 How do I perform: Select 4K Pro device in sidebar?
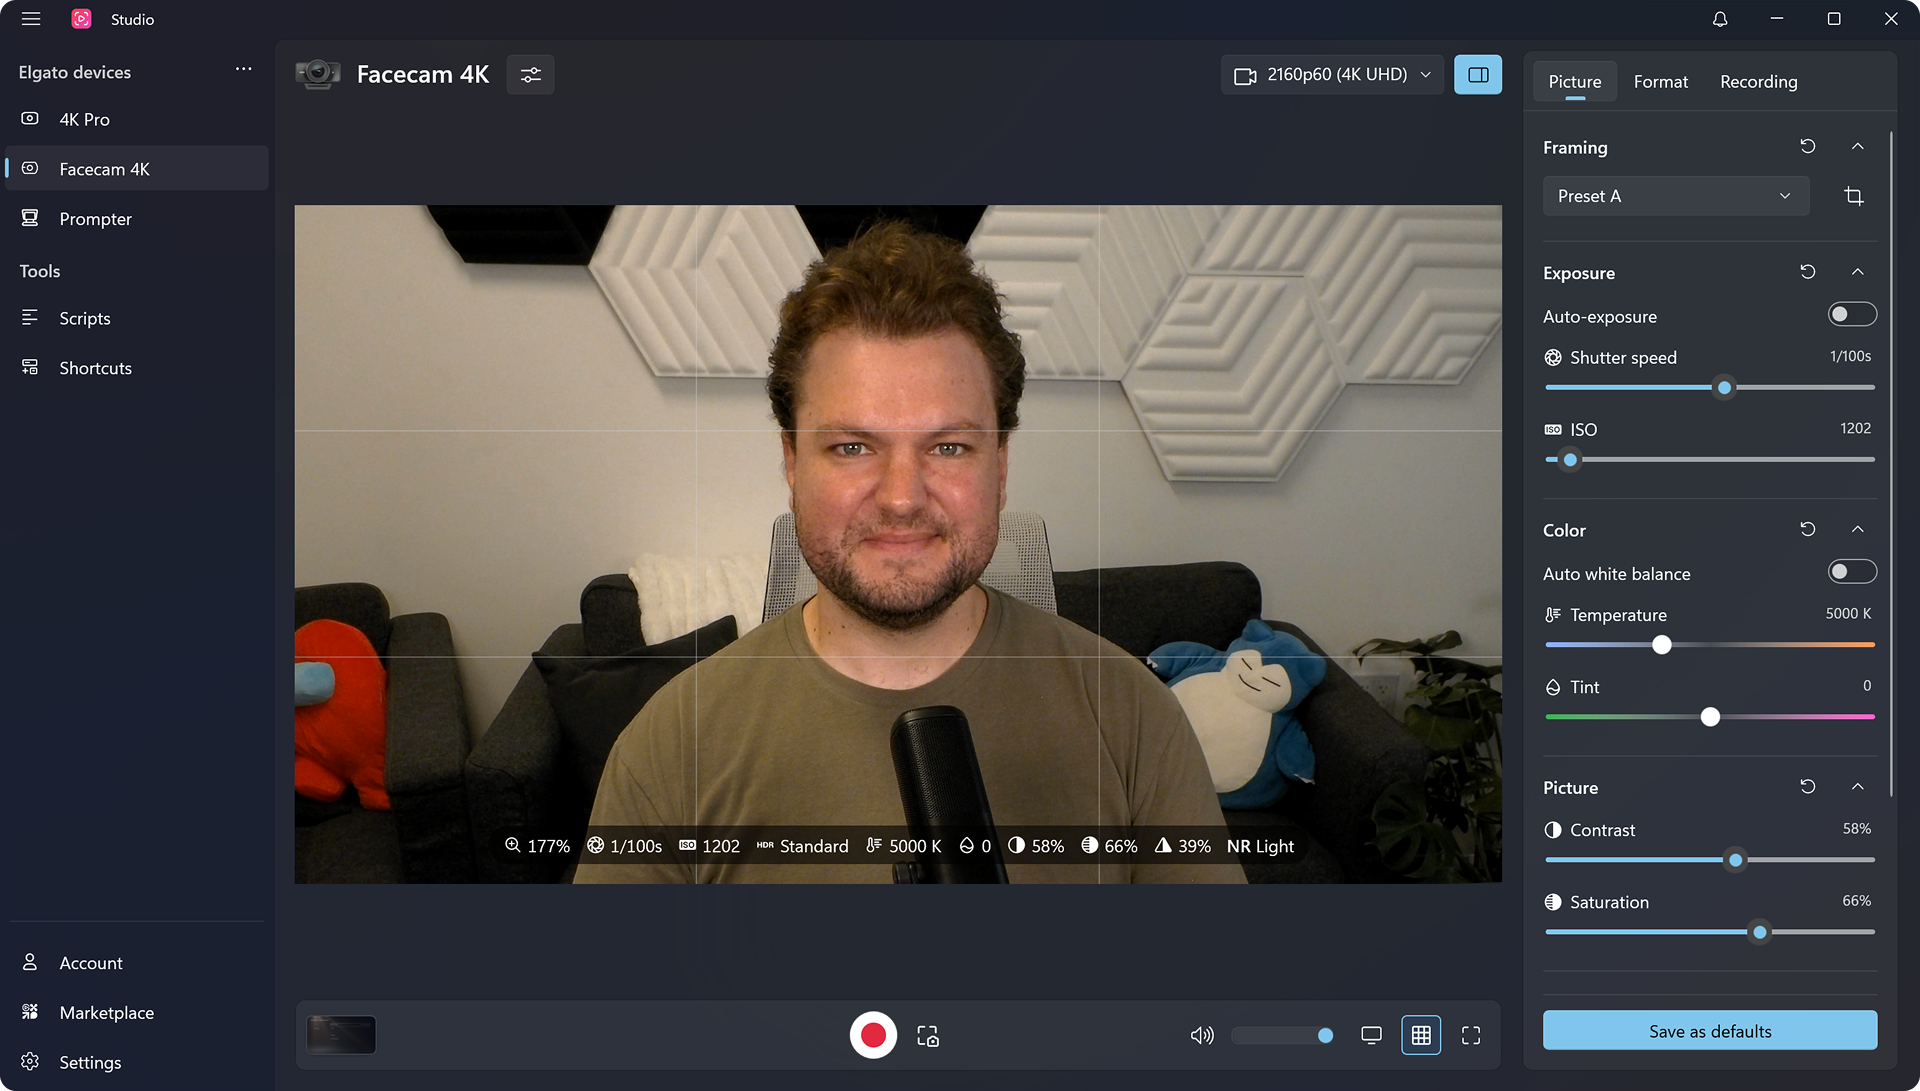(137, 119)
